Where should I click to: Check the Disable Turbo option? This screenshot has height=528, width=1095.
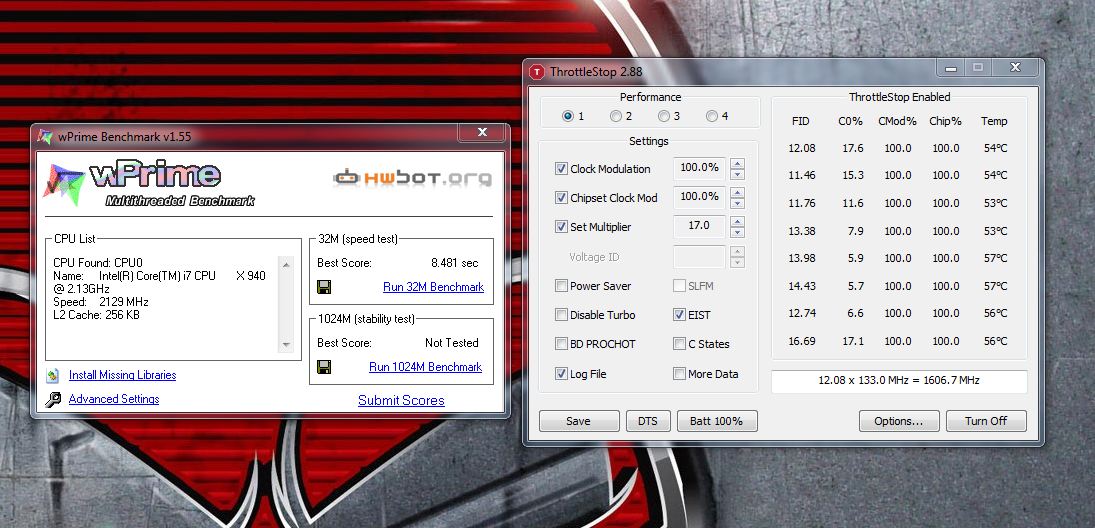pyautogui.click(x=561, y=314)
